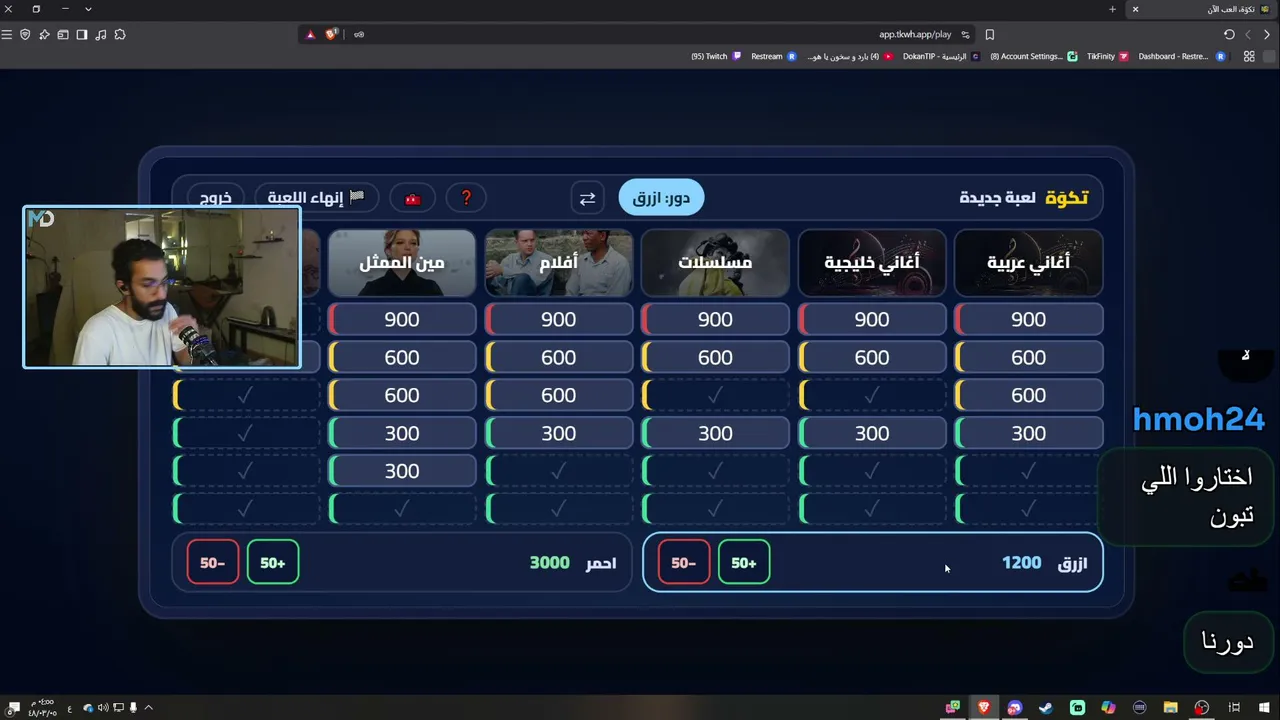Pick the 900 question under أغاني خليجية
1280x720 pixels.
(872, 319)
